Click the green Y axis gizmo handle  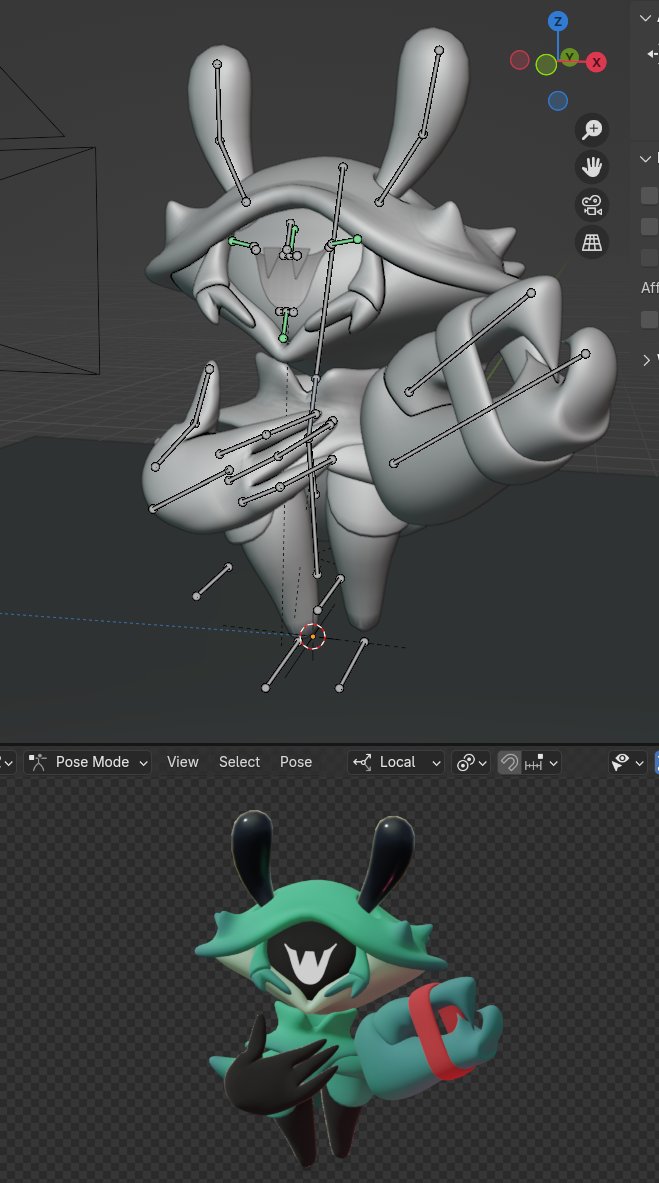pyautogui.click(x=571, y=57)
